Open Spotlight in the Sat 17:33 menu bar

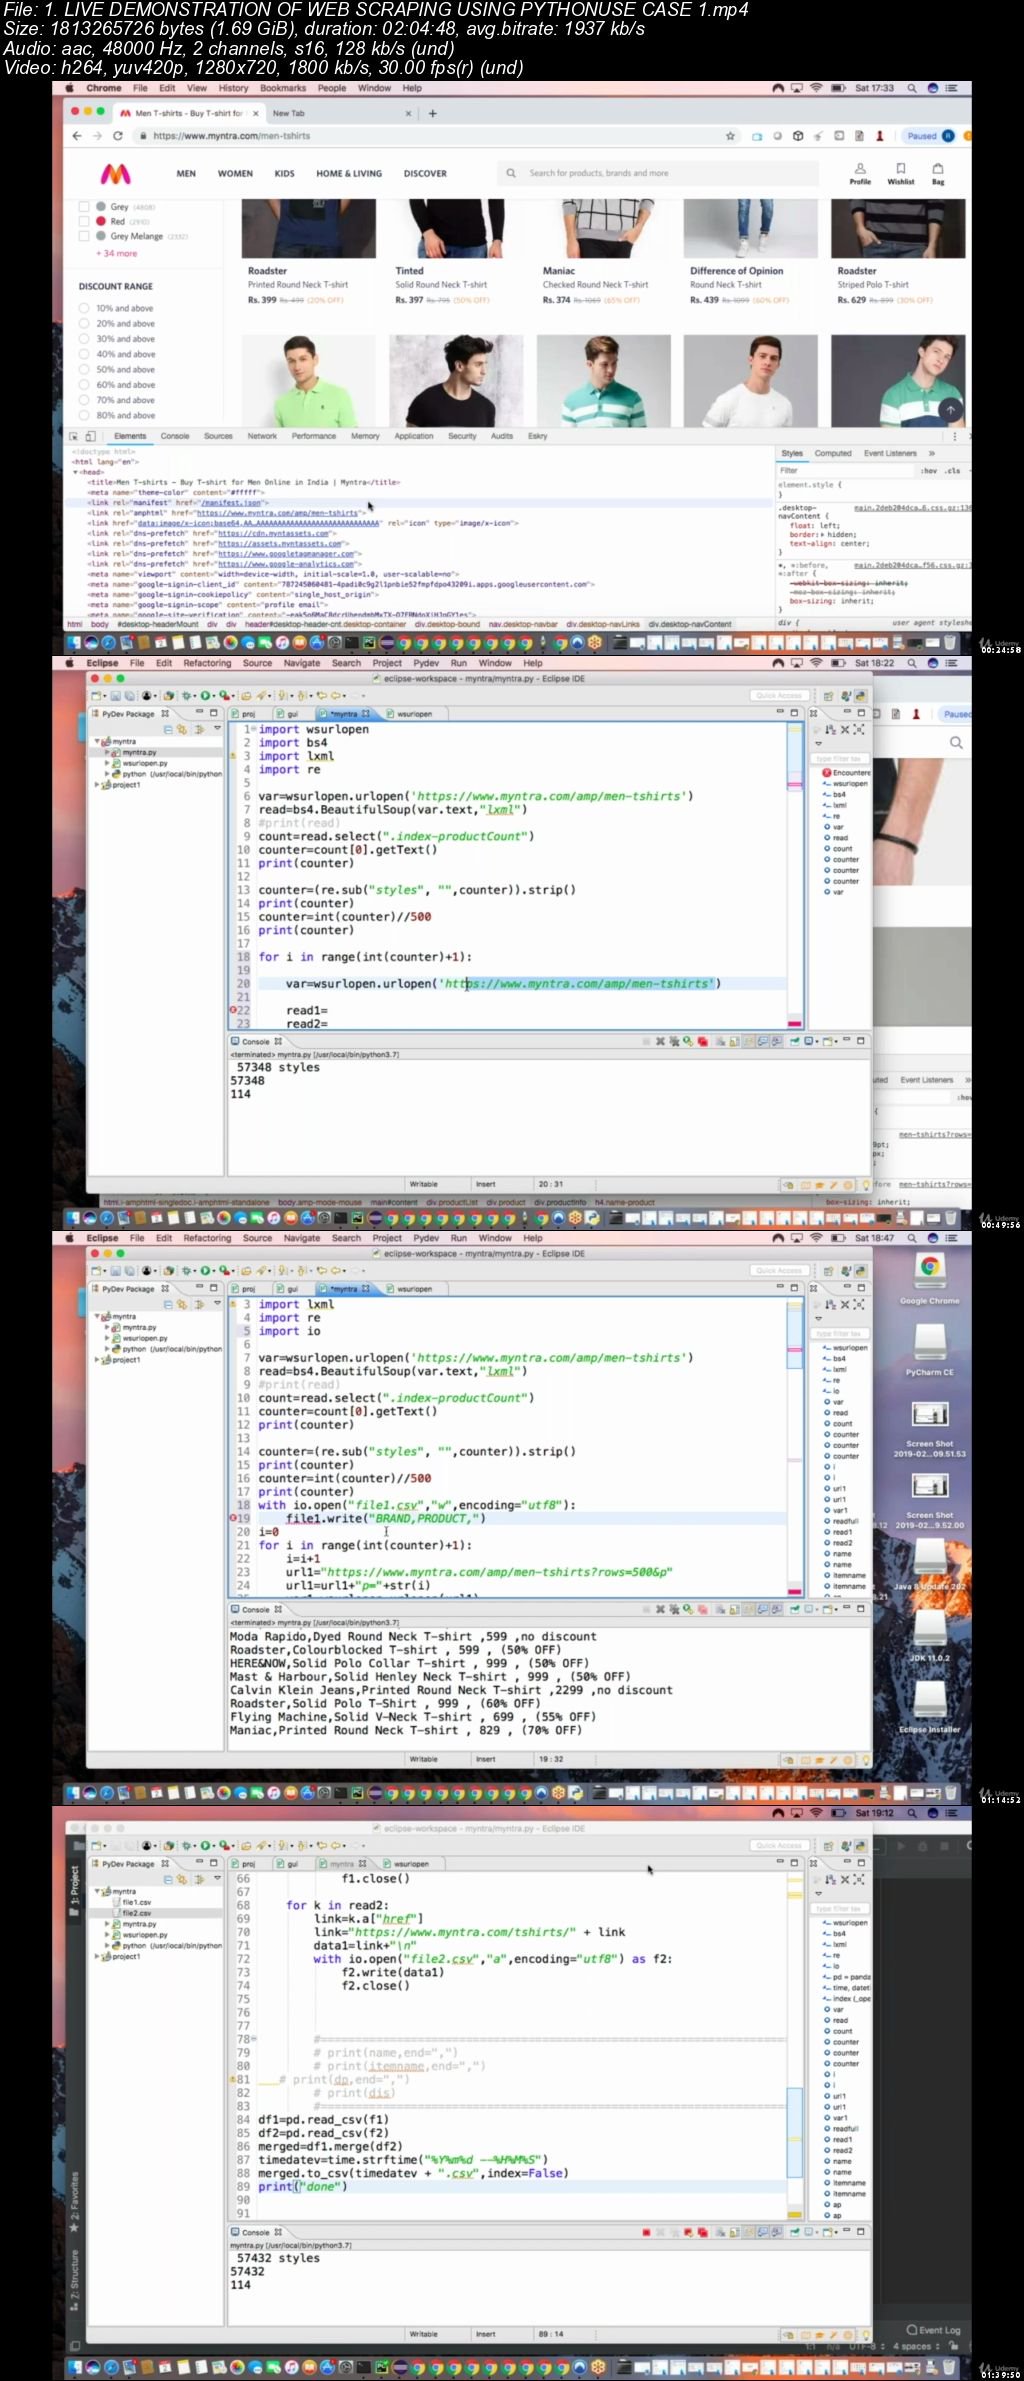tap(912, 88)
